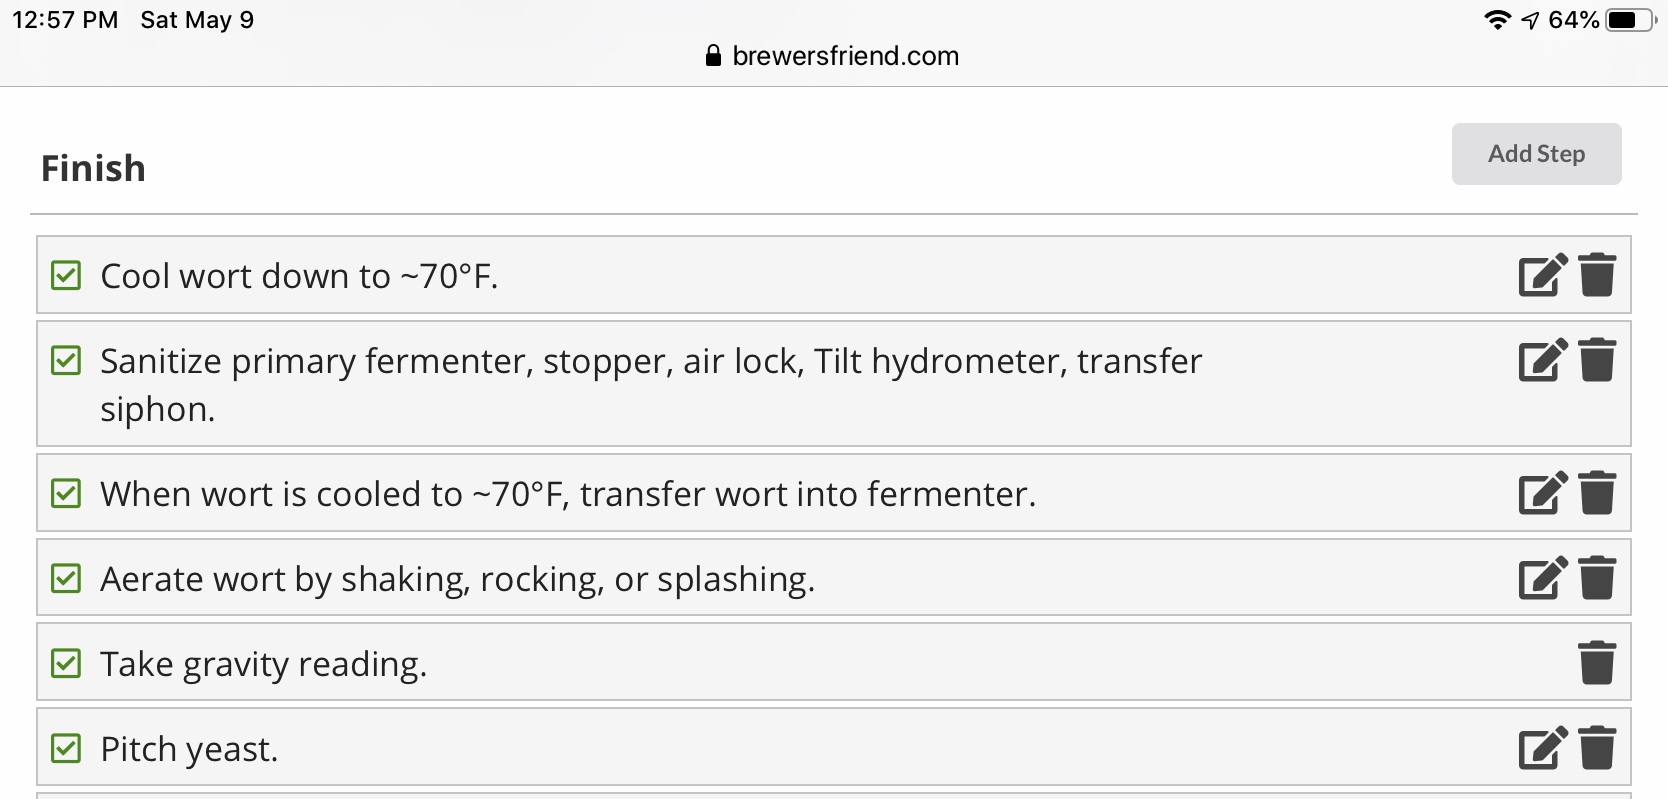This screenshot has width=1668, height=799.
Task: Tap the brewersfriend.com address bar
Action: (832, 56)
